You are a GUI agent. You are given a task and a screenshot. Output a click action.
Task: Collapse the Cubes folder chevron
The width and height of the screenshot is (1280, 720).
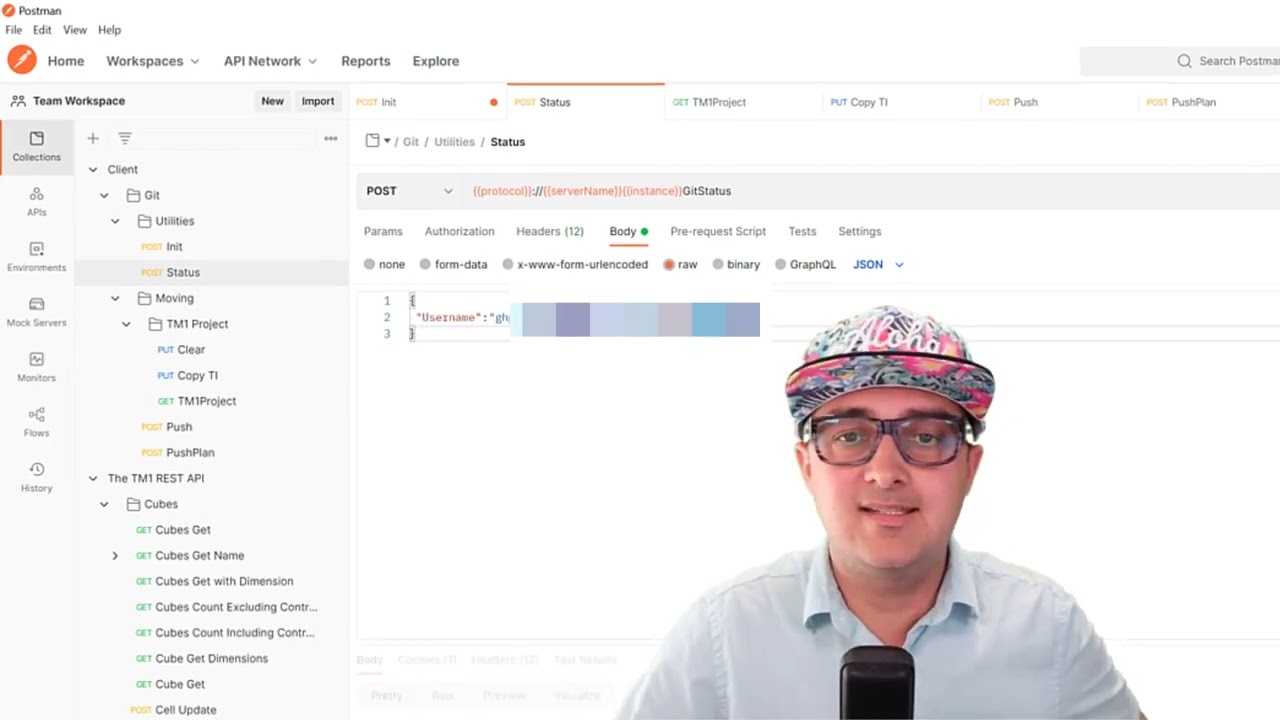tap(104, 504)
